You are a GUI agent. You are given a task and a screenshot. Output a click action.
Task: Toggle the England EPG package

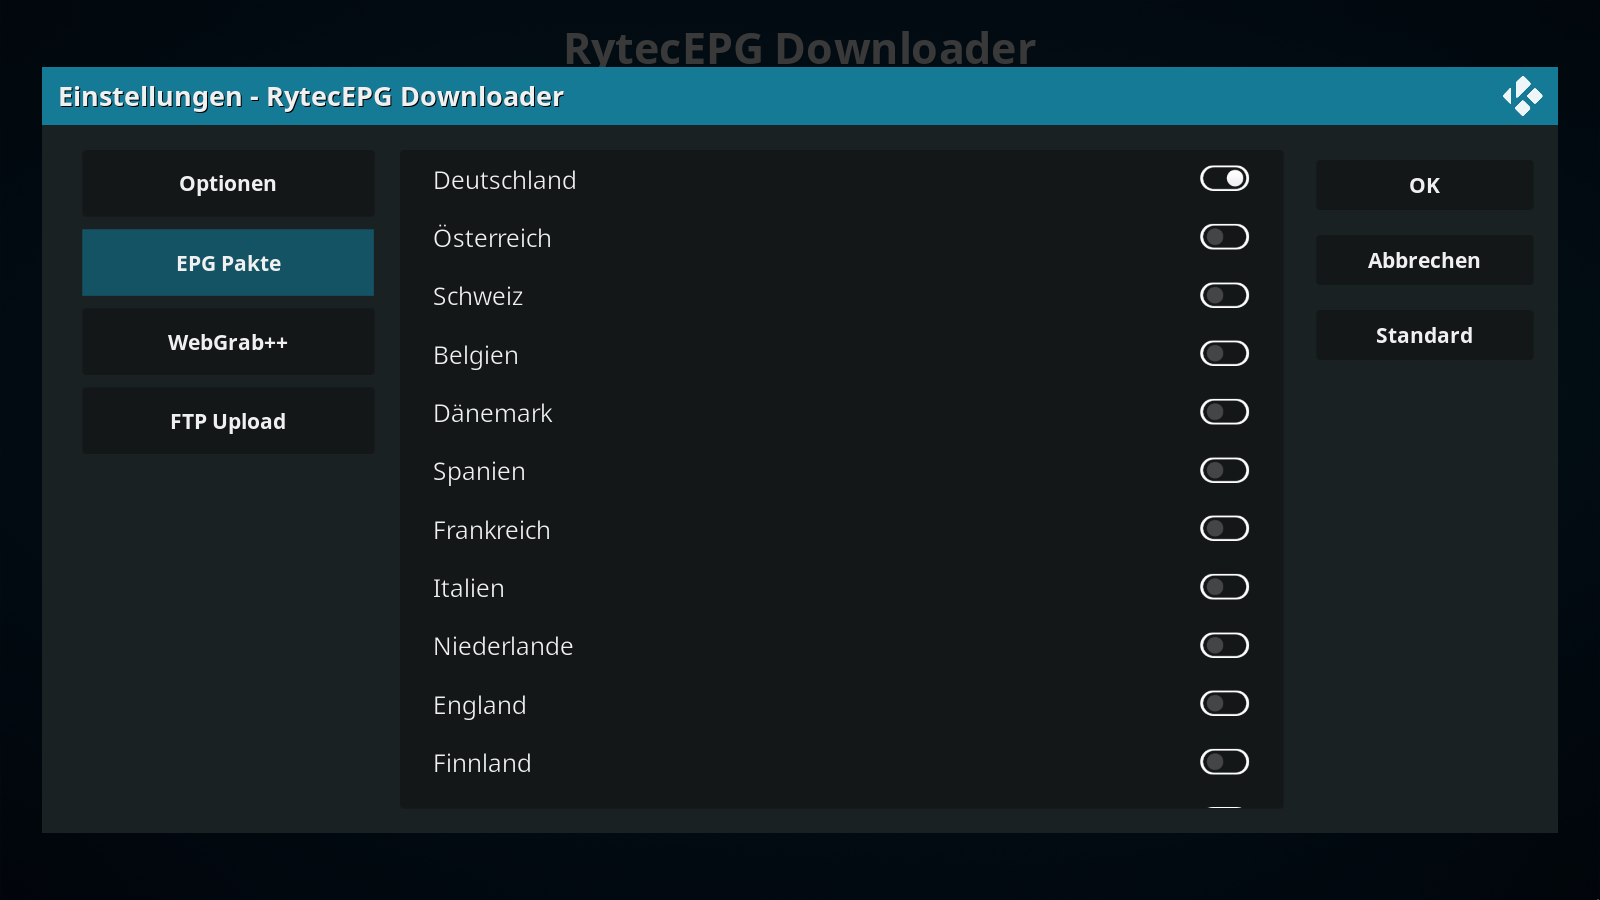click(1224, 703)
